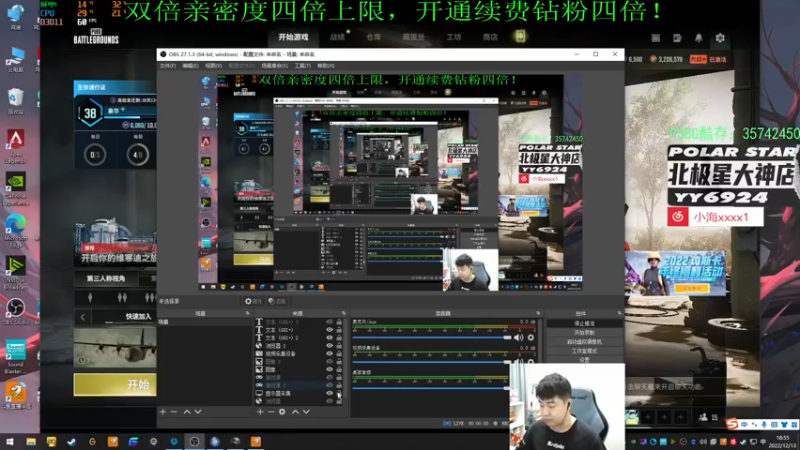Screen dimensions: 800x450
Task: Switch to PUBG 商店 tab
Action: tap(490, 37)
